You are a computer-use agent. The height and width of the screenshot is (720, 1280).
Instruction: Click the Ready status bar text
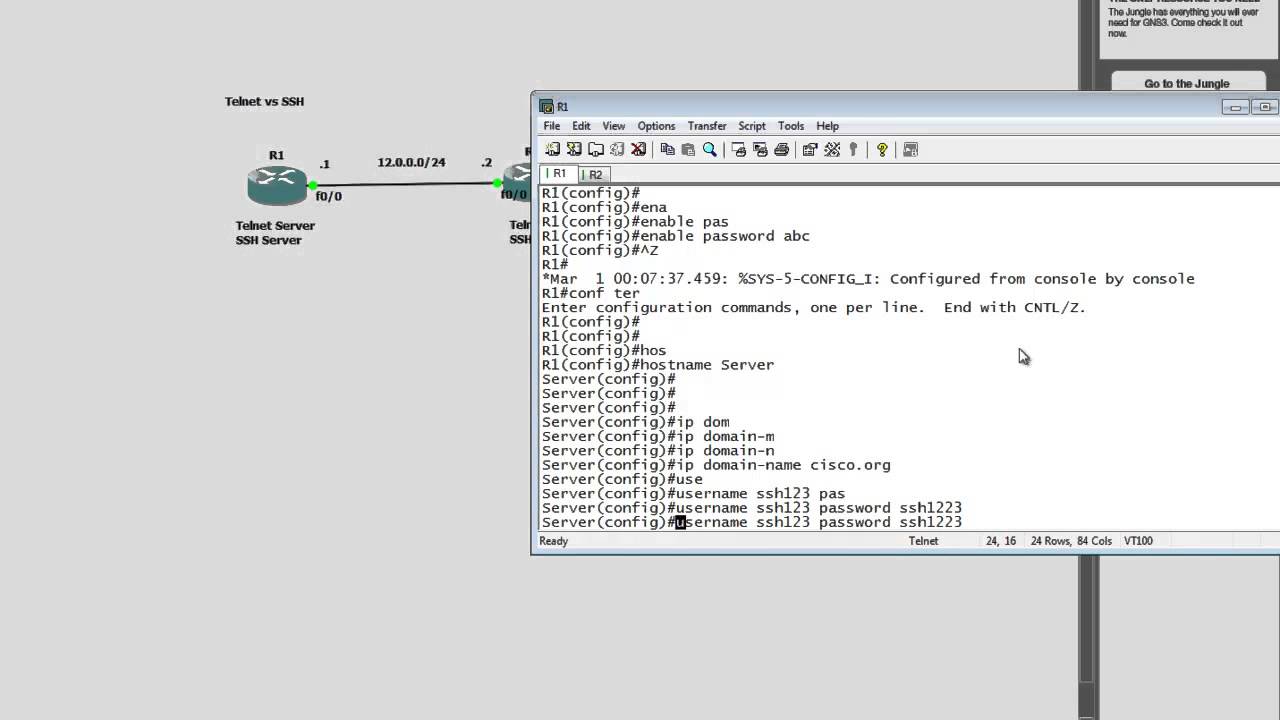554,541
